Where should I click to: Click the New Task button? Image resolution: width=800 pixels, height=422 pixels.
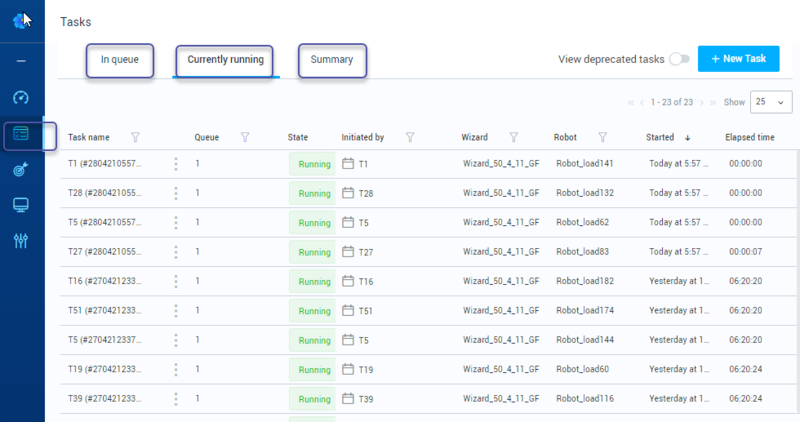[738, 59]
